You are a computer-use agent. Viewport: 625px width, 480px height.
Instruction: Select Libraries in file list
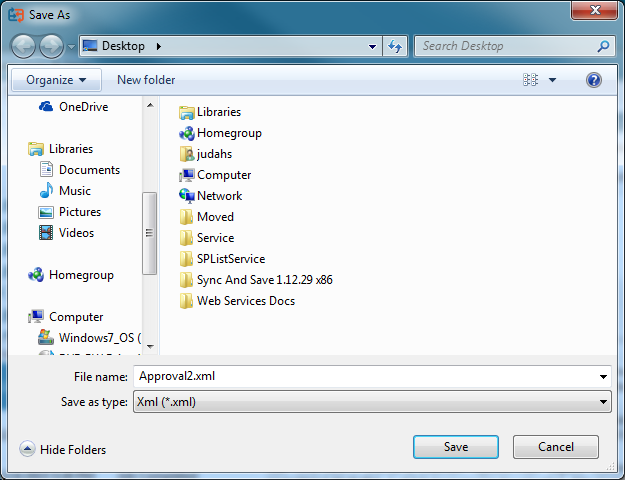pyautogui.click(x=210, y=112)
